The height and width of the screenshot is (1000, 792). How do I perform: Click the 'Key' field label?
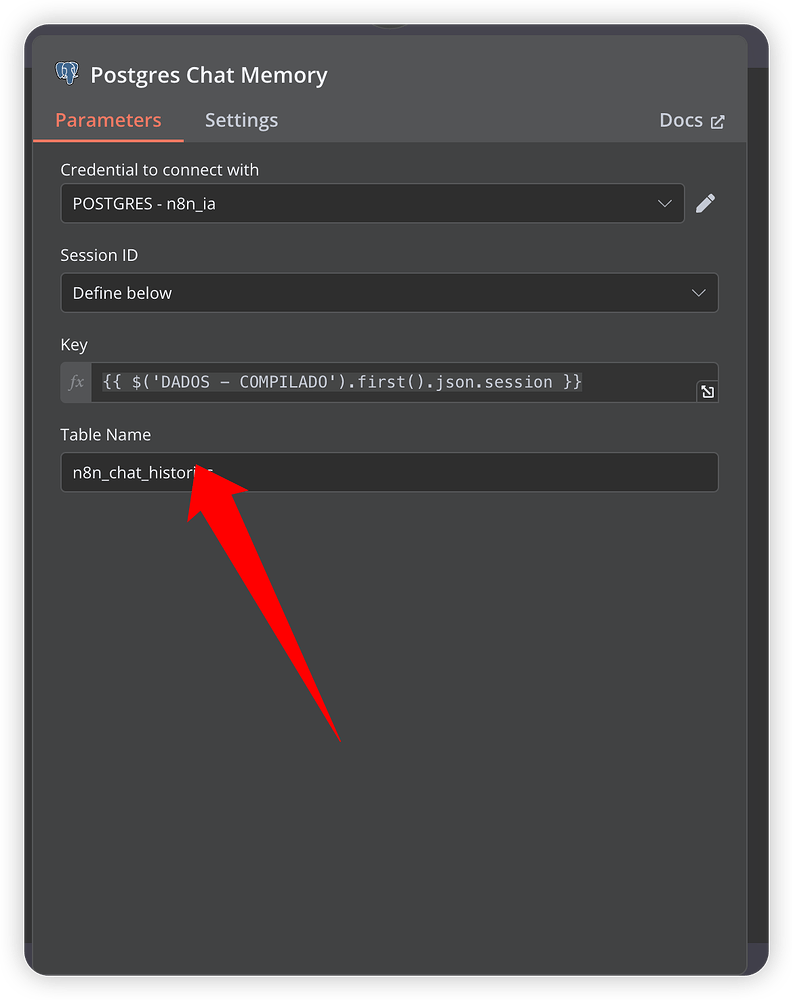[74, 345]
